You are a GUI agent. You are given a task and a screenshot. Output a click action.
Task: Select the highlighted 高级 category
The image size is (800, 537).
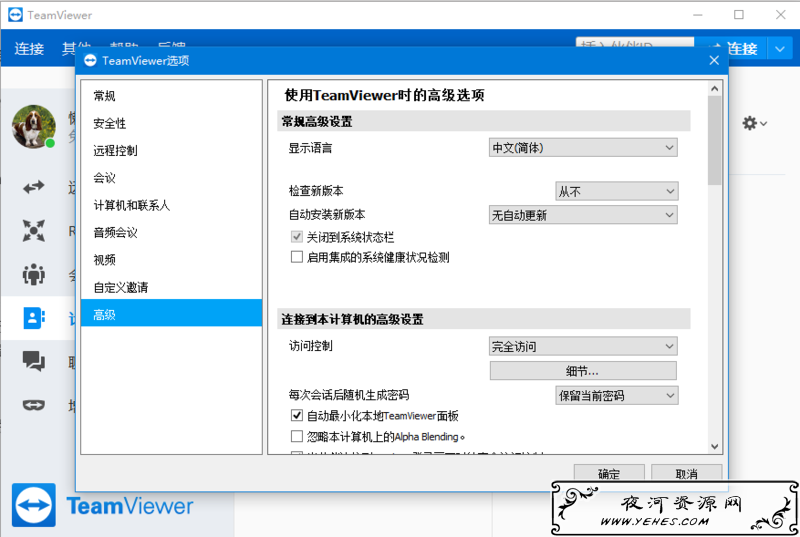171,315
